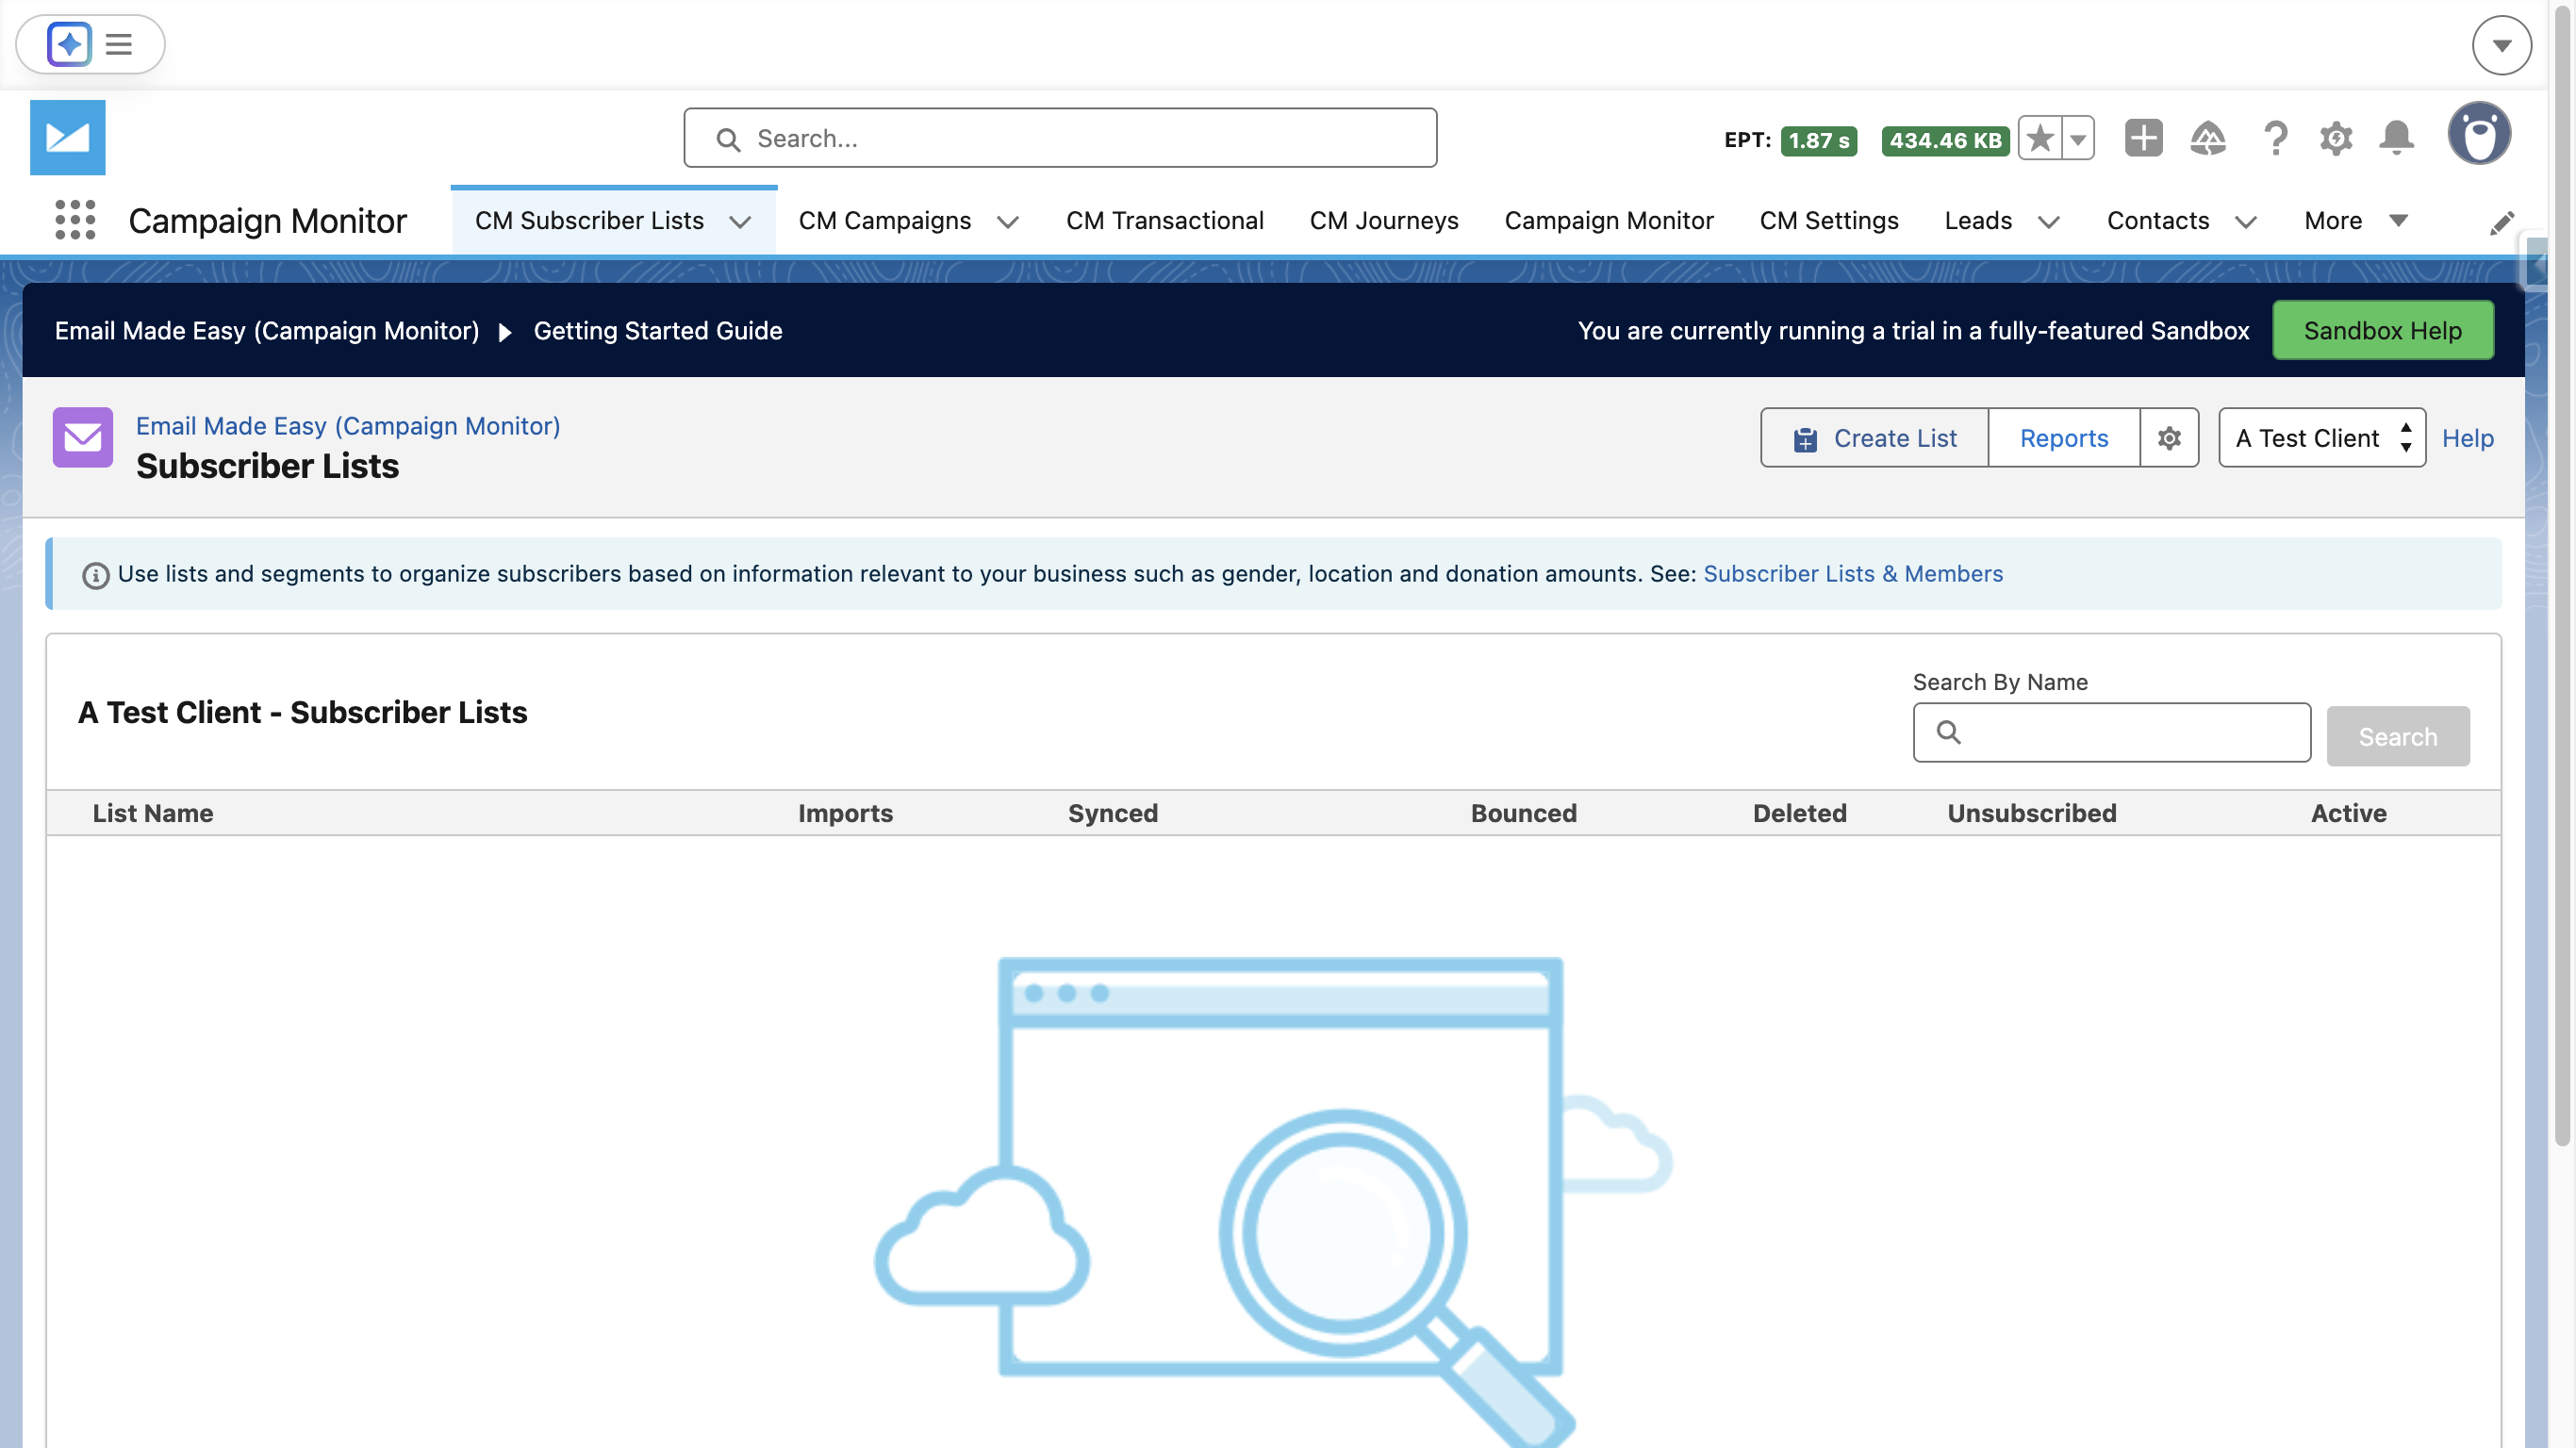
Task: Open the Getting Started Guide link
Action: (658, 331)
